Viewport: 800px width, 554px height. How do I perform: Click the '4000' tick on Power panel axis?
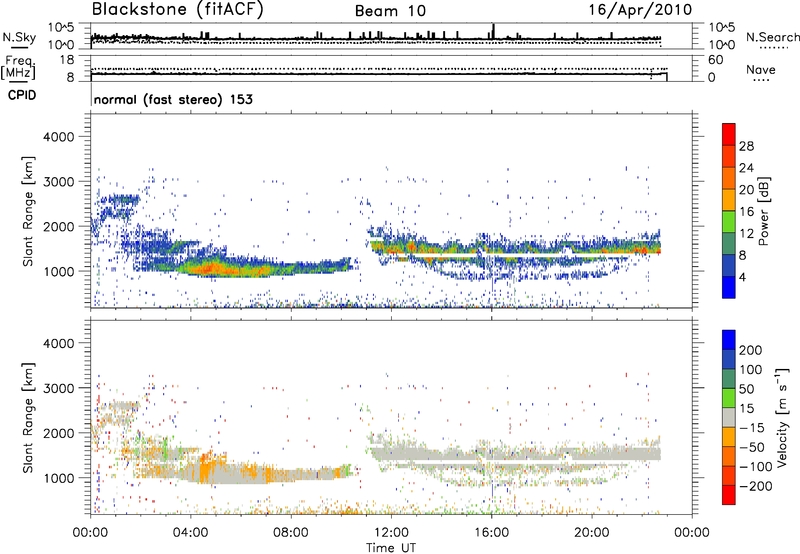tap(59, 137)
